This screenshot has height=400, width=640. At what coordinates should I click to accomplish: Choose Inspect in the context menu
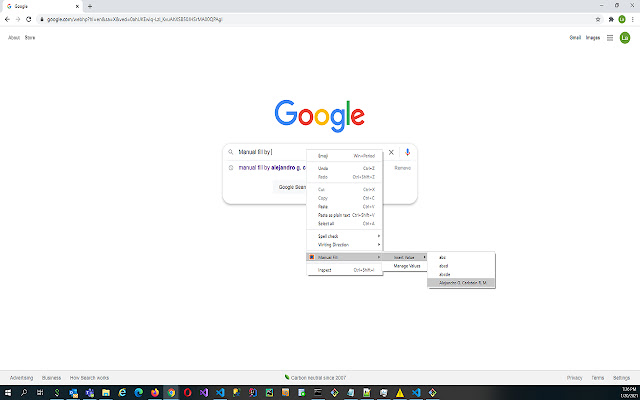[x=344, y=270]
